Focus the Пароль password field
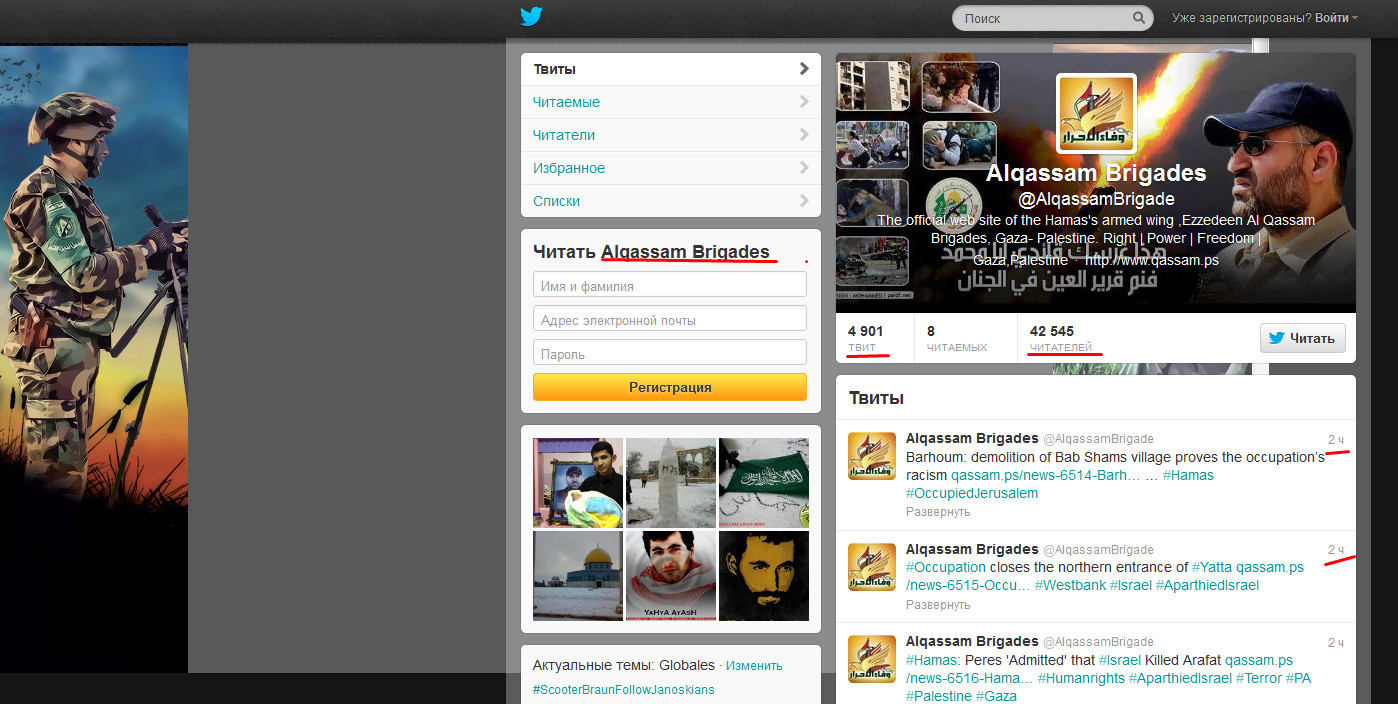 [670, 353]
